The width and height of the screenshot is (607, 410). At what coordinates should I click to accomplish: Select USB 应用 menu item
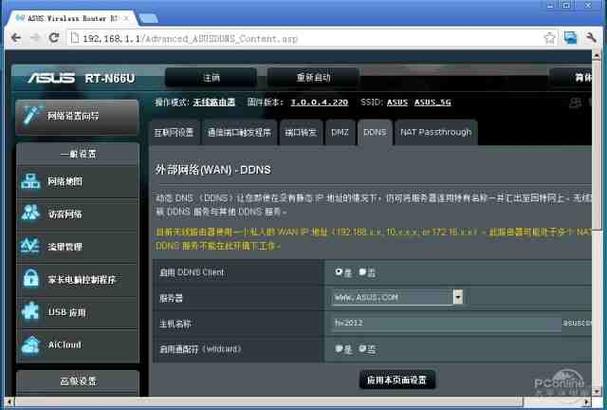tap(77, 312)
